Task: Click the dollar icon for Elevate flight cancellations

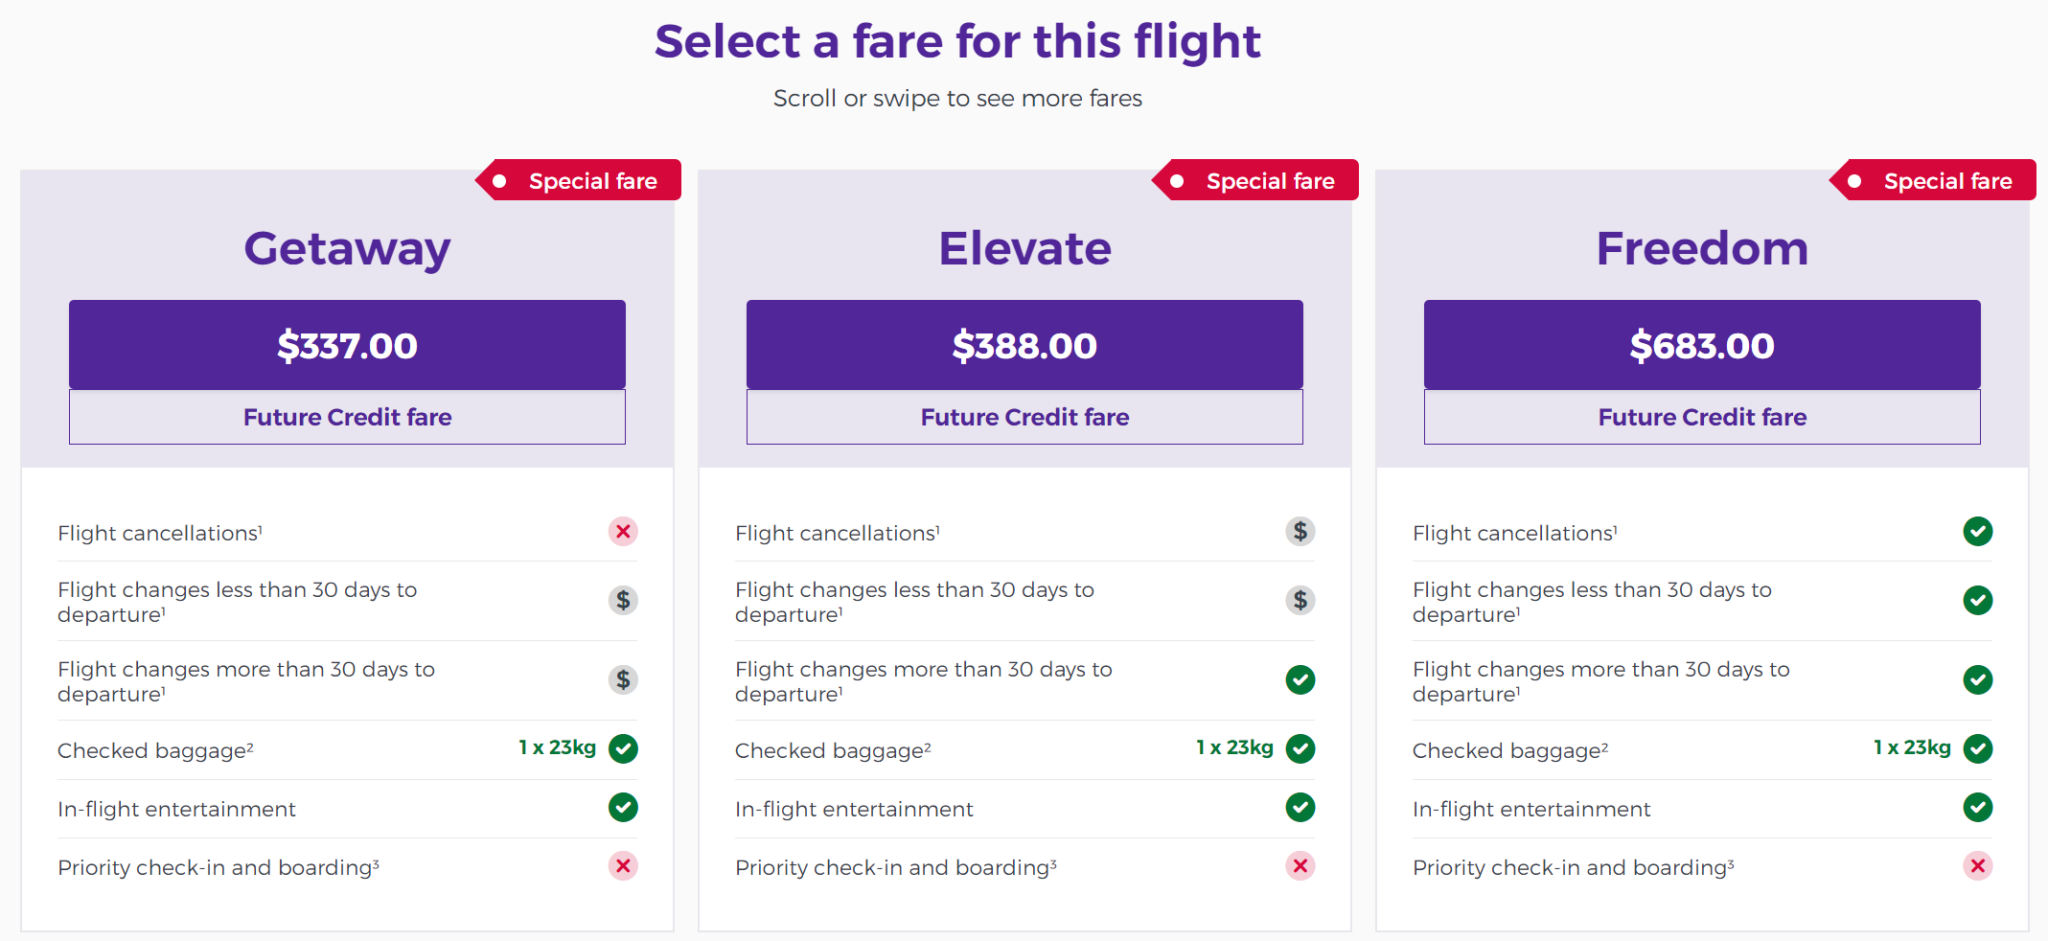Action: click(1300, 532)
